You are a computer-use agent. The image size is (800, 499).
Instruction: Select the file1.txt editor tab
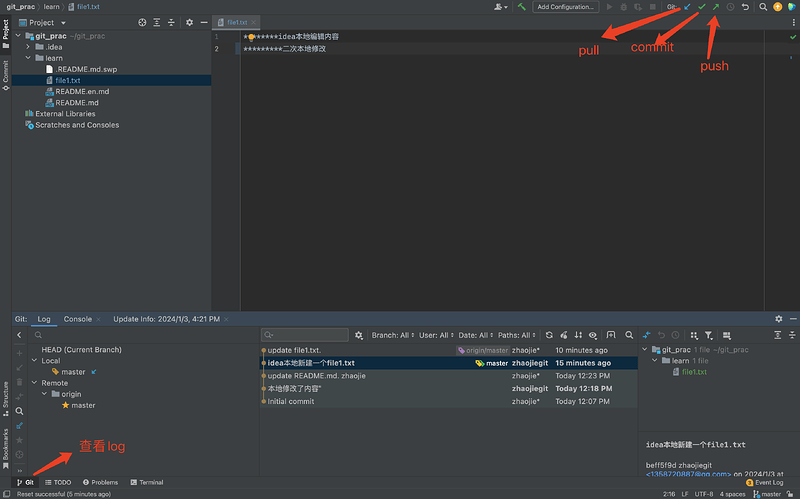pos(237,22)
